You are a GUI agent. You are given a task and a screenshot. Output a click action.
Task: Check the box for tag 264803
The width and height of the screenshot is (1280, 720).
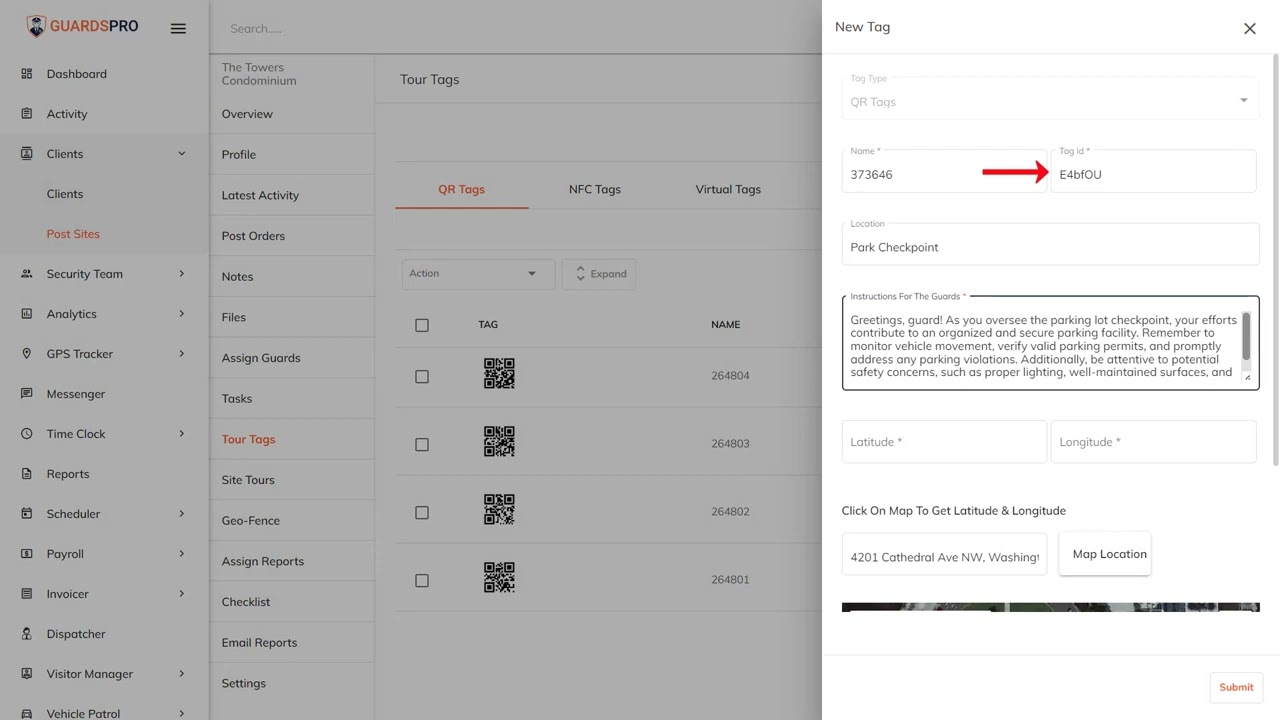click(x=422, y=445)
